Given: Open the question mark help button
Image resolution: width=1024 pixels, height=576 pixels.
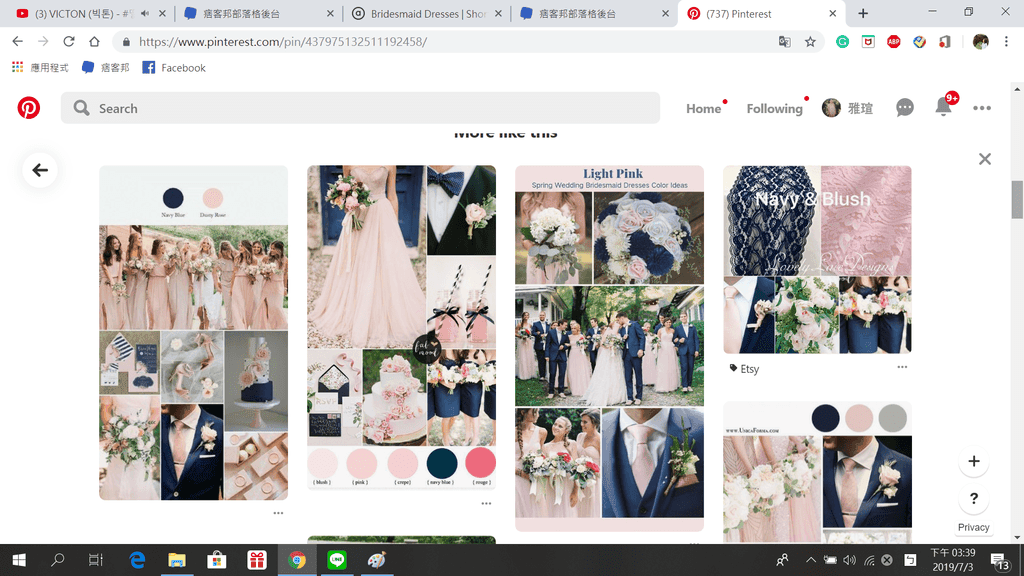Looking at the screenshot, I should (x=974, y=499).
